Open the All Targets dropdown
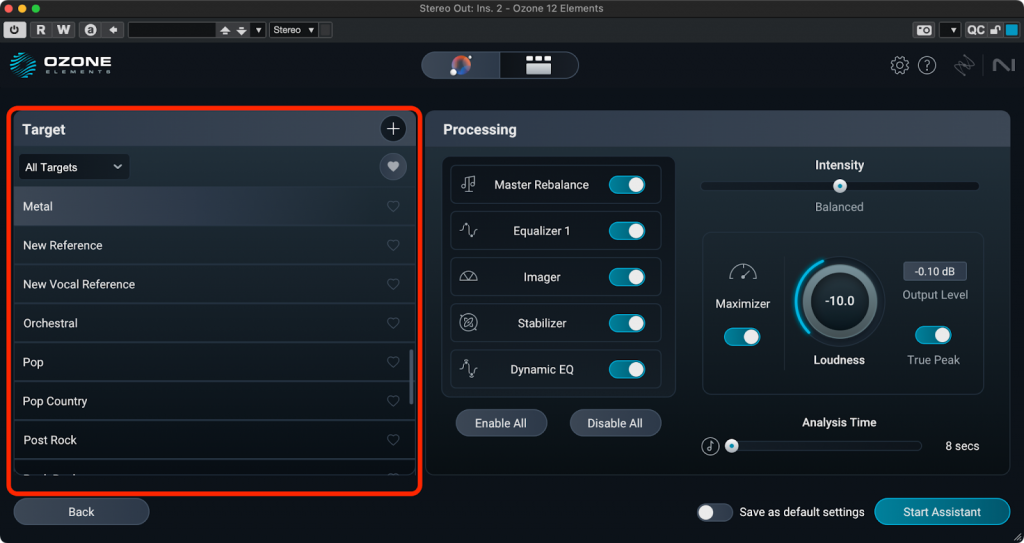 pyautogui.click(x=74, y=167)
